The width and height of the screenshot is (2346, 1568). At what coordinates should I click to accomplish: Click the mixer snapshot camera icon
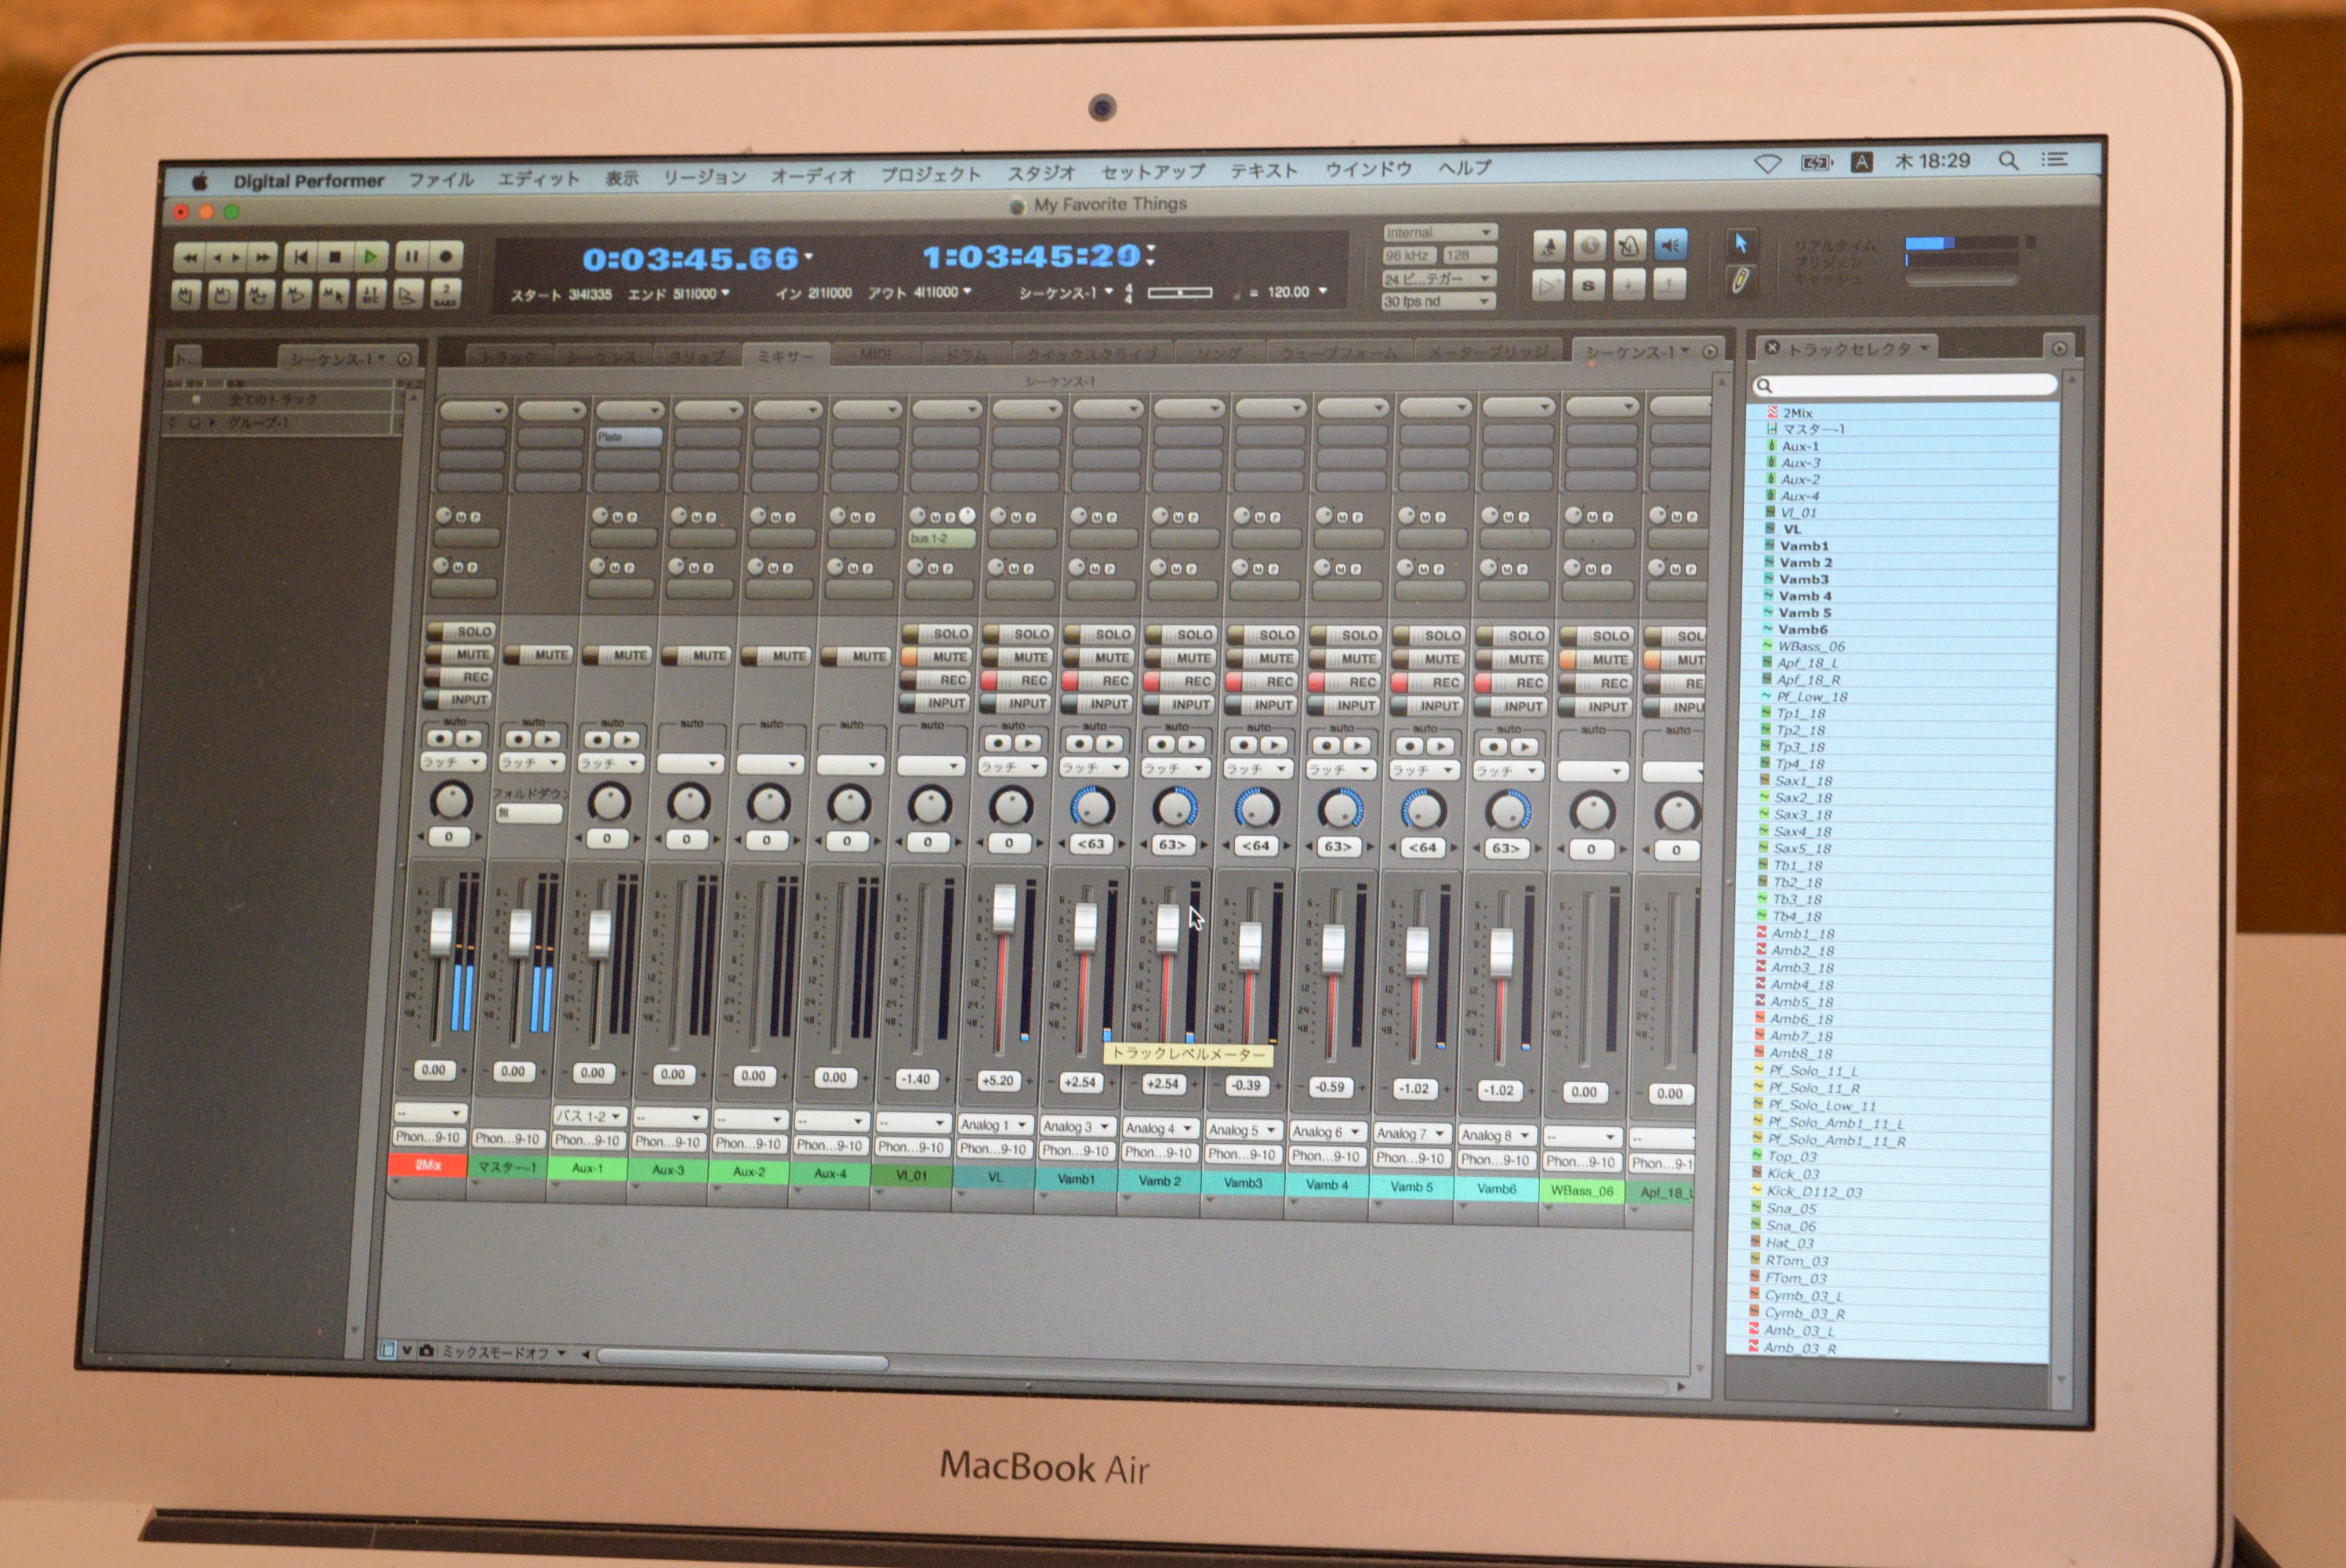[x=427, y=1350]
